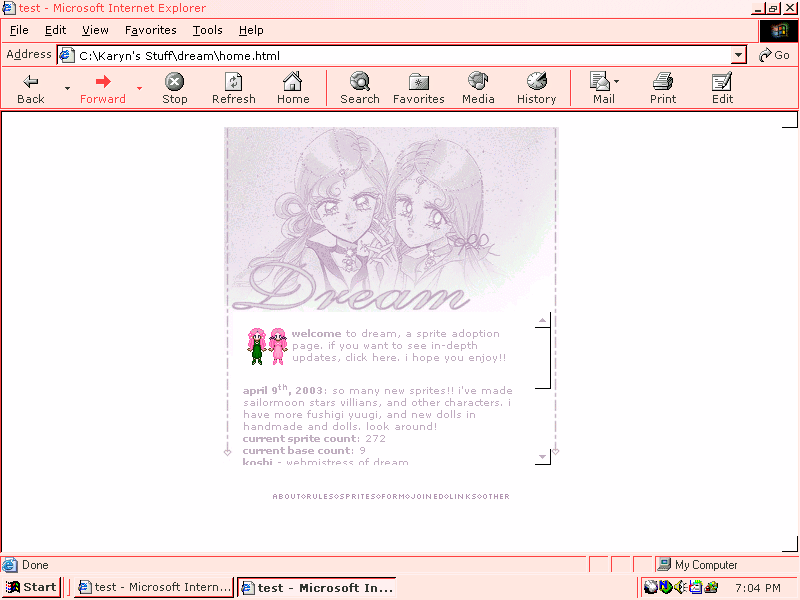The height and width of the screenshot is (600, 800).
Task: Open the Back button history dropdown arrow
Action: coord(67,88)
